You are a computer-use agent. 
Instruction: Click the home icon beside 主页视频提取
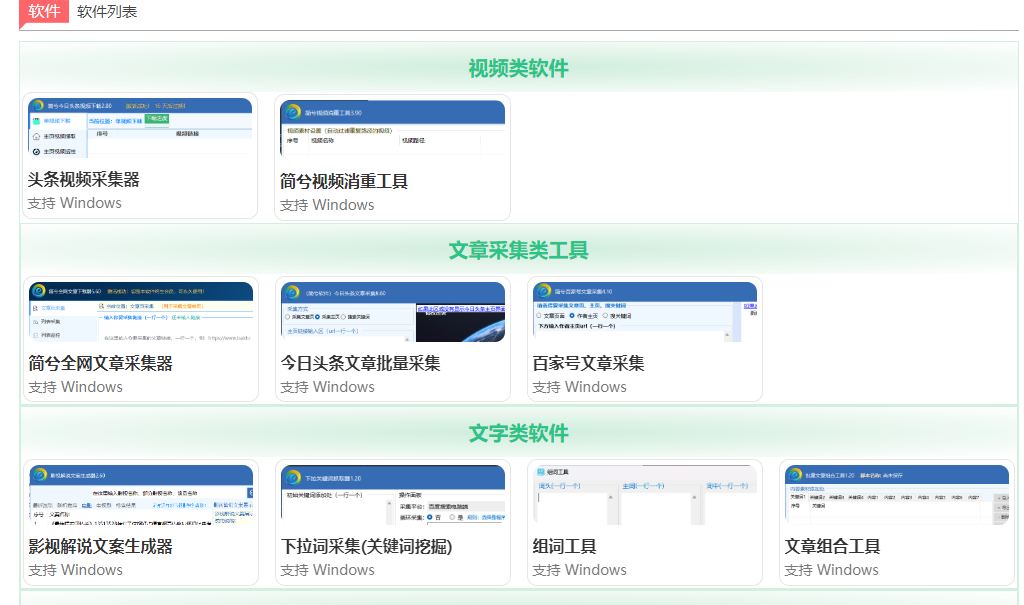37,136
